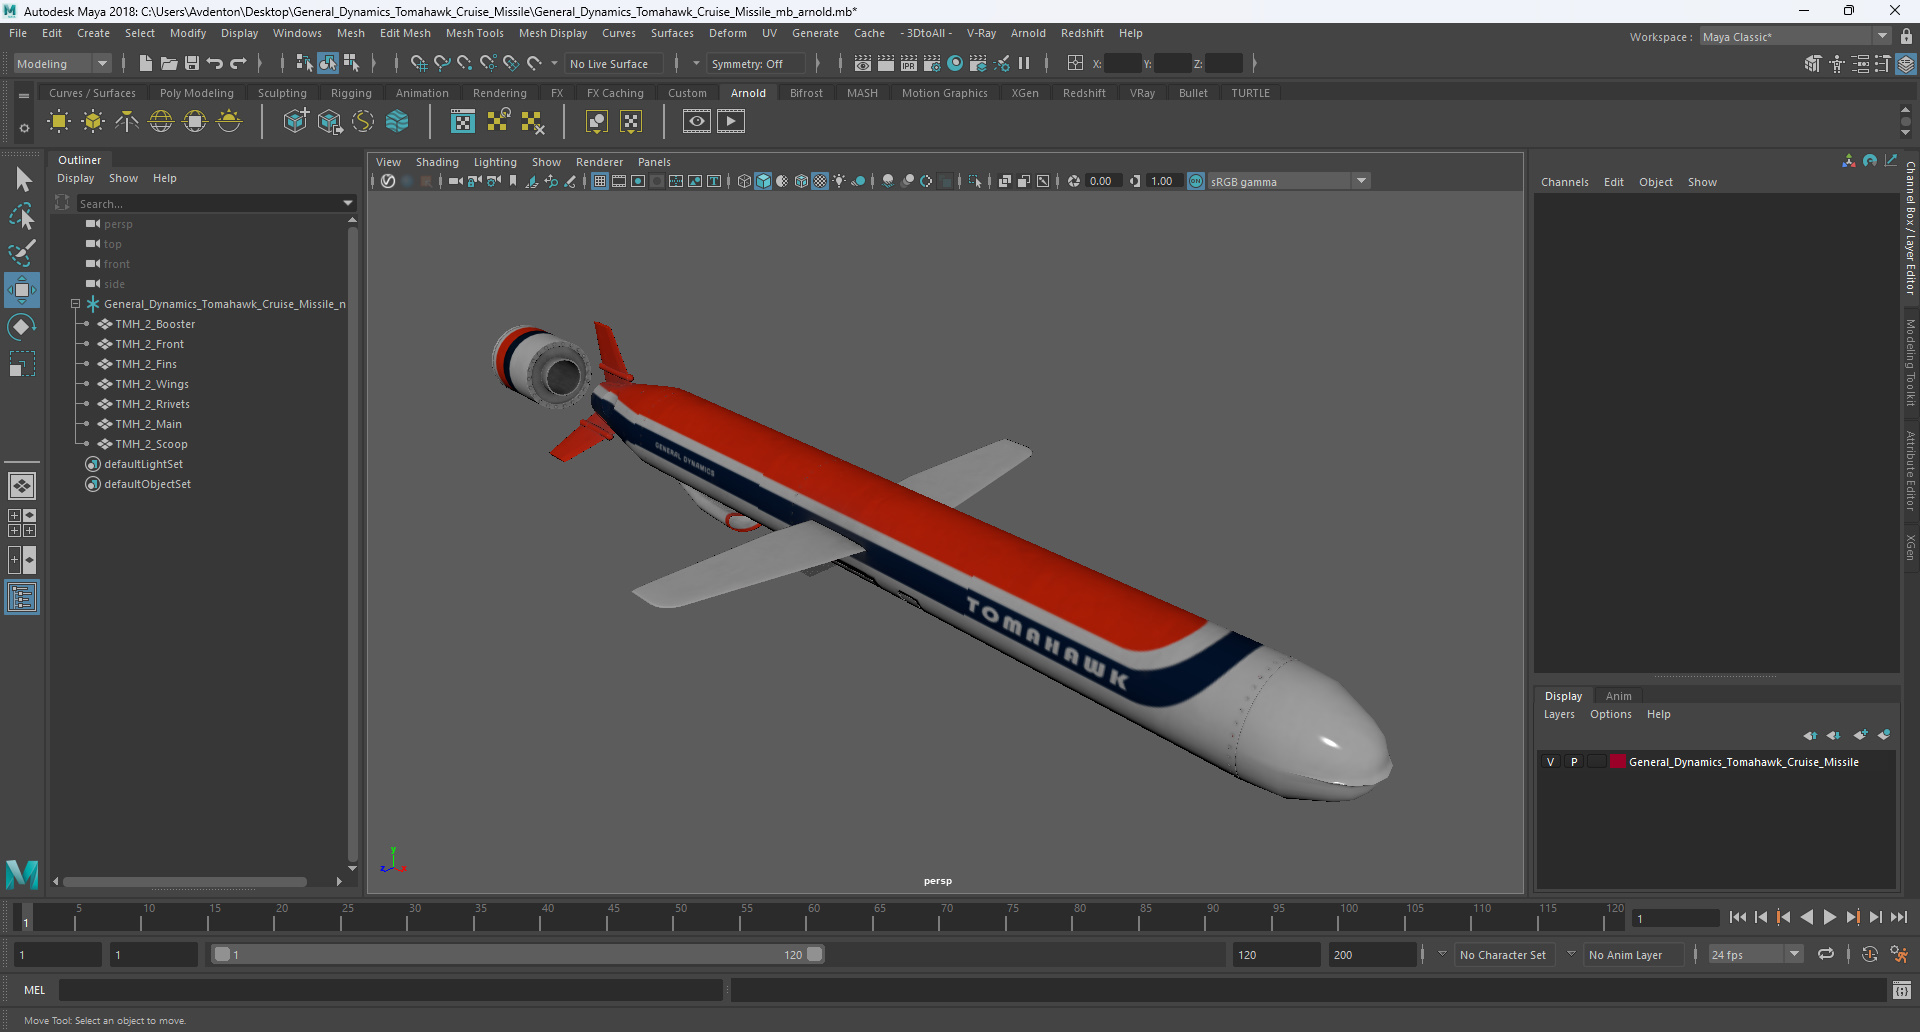Viewport: 1920px width, 1032px height.
Task: Click the New Scene icon
Action: (x=146, y=63)
